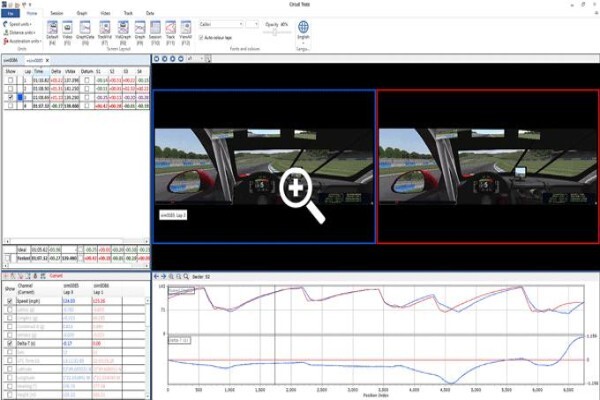
Task: Click the fourth round video control button
Action: [181, 59]
